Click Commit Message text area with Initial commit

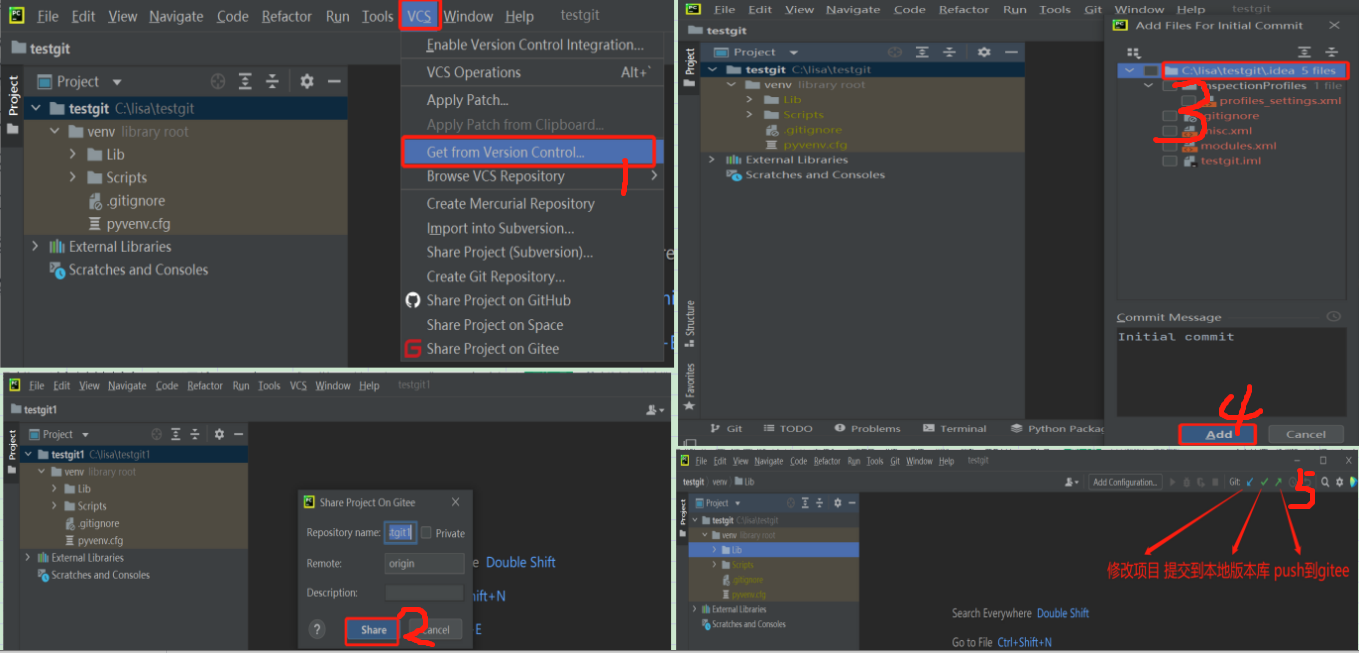point(1229,371)
